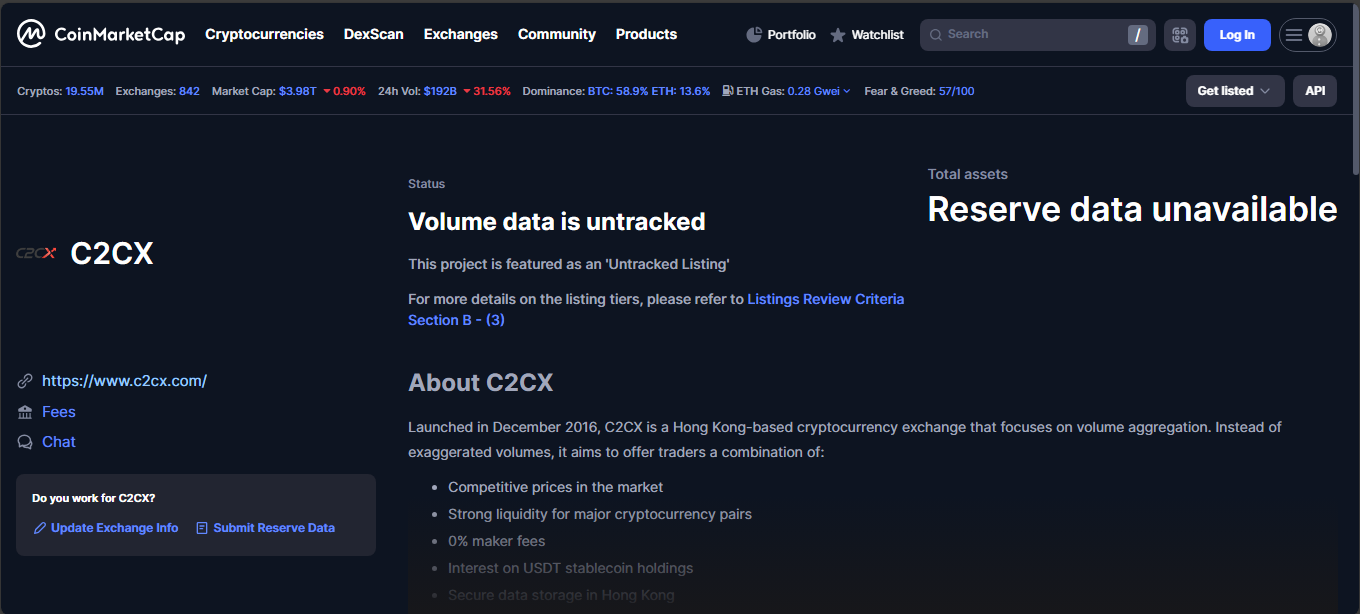Image resolution: width=1360 pixels, height=614 pixels.
Task: Click the Chat speech bubble icon
Action: click(25, 442)
